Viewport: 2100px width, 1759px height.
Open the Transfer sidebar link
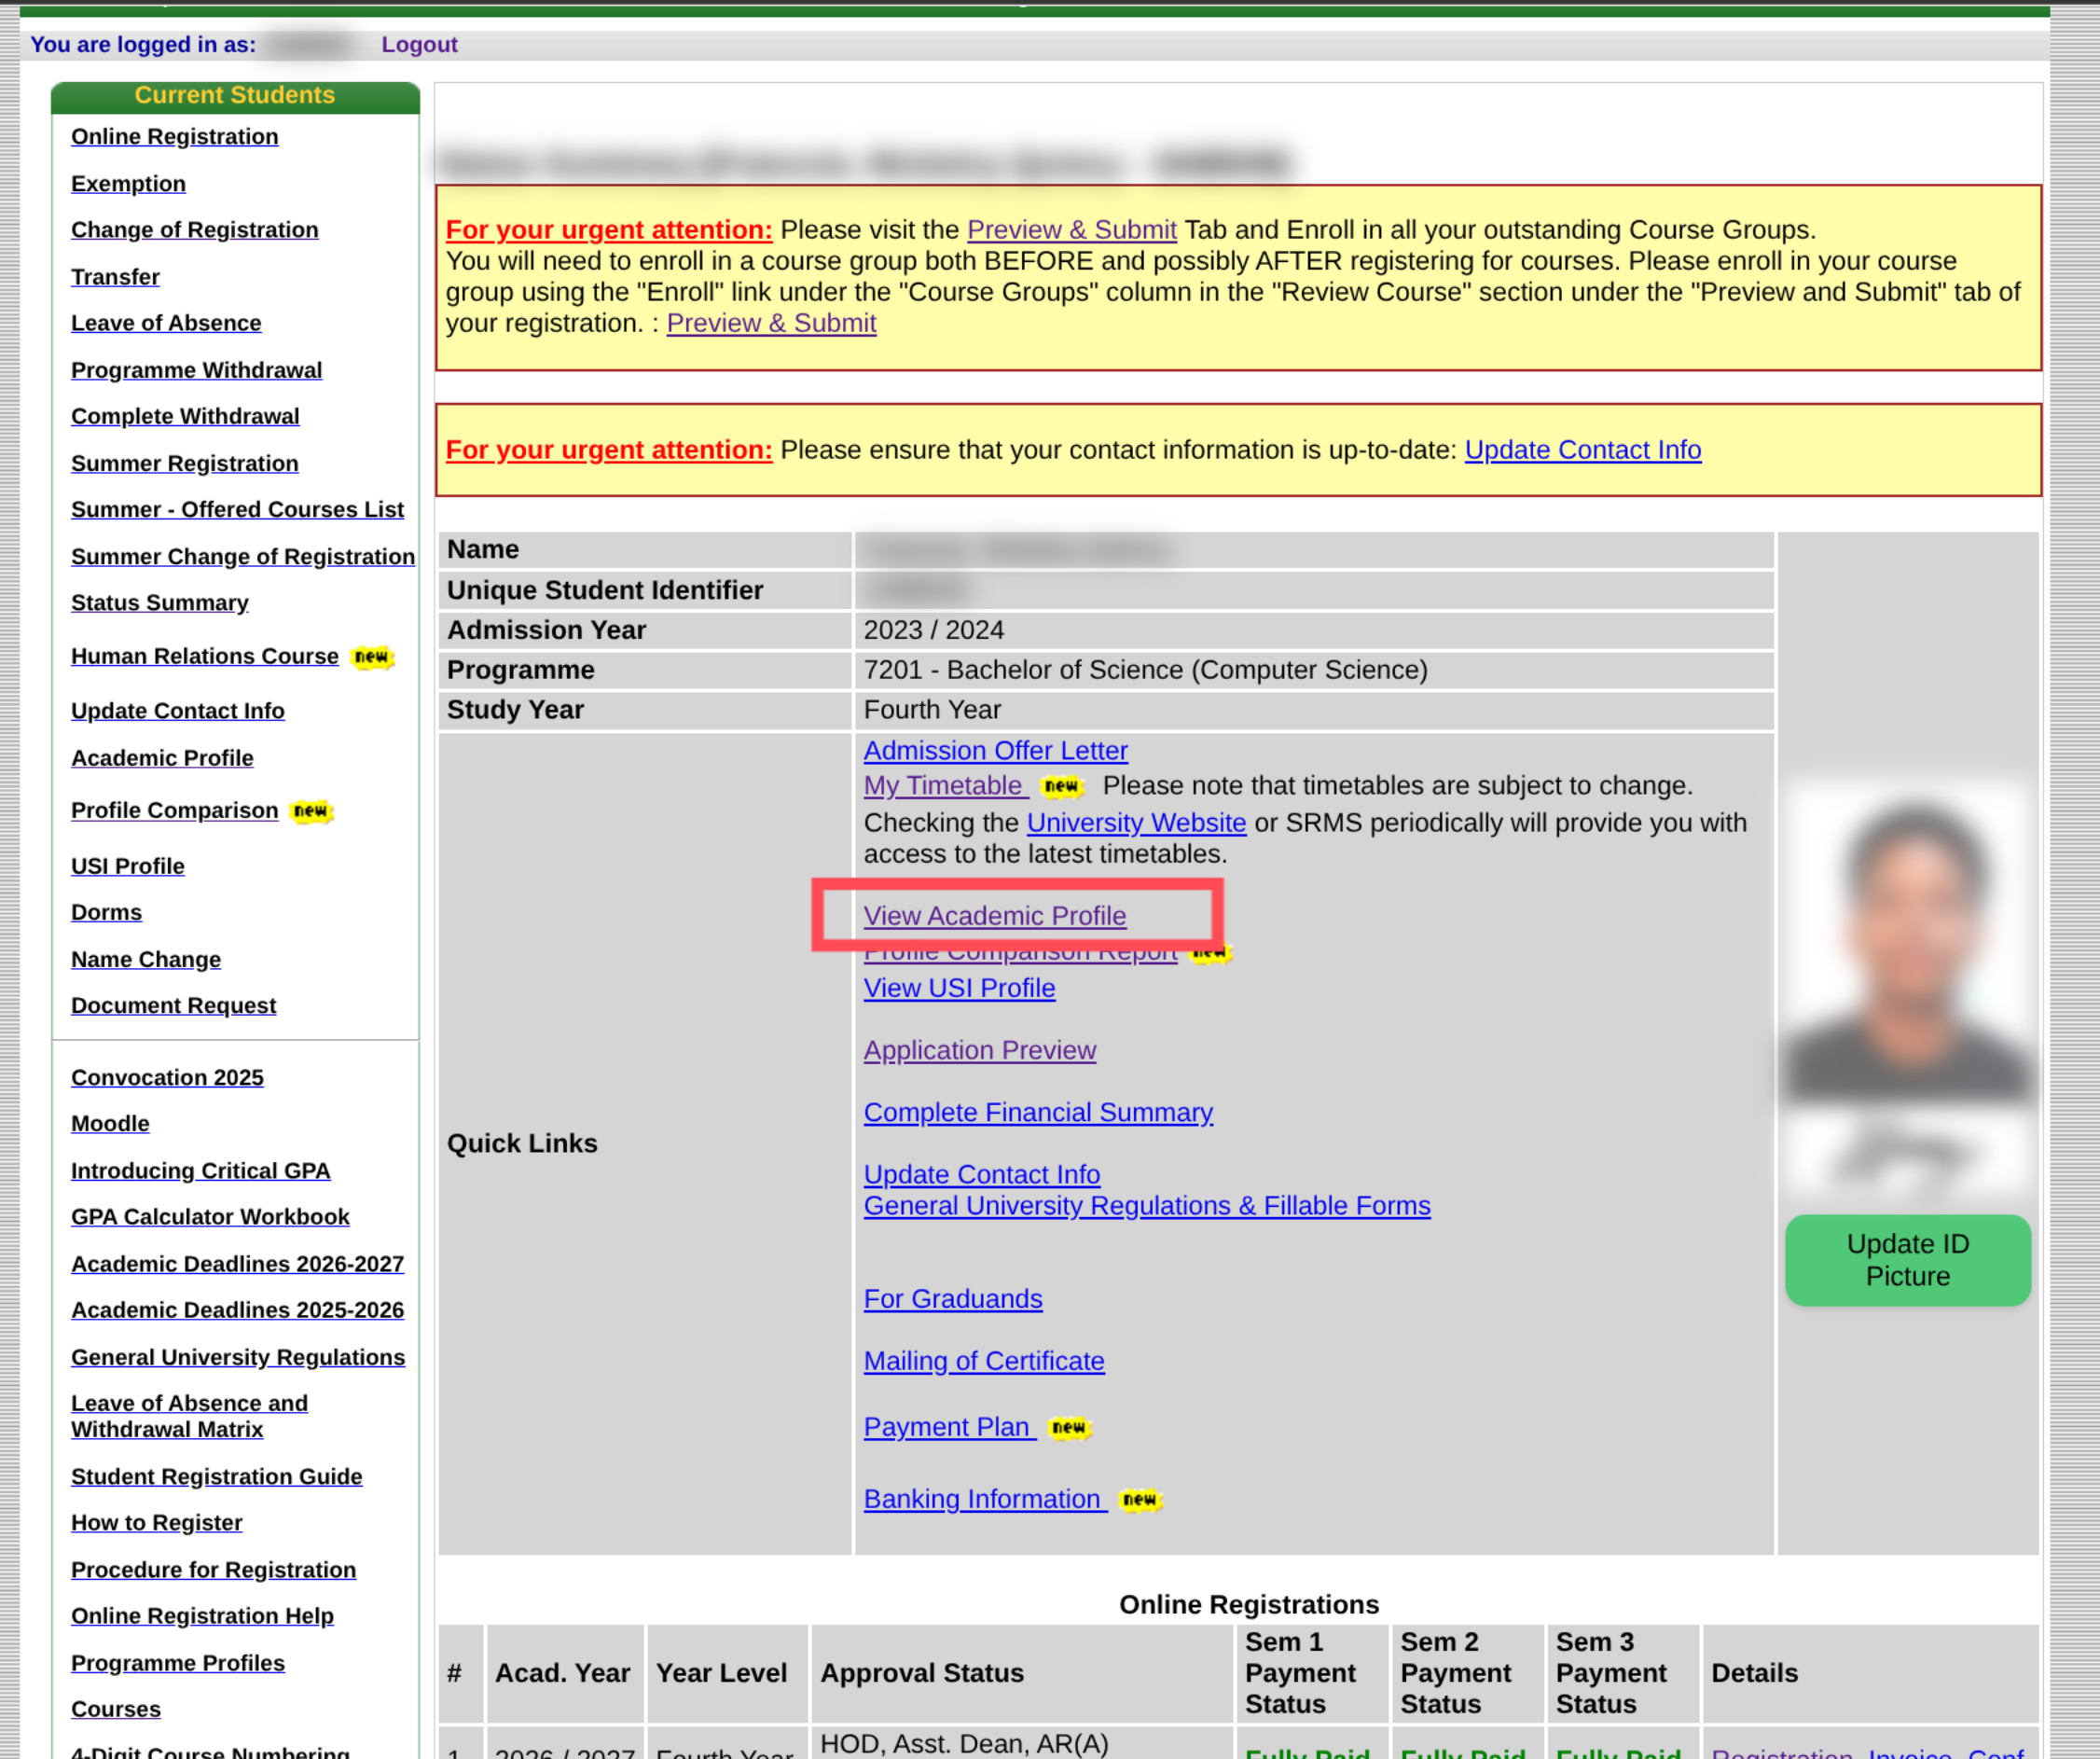click(x=115, y=276)
